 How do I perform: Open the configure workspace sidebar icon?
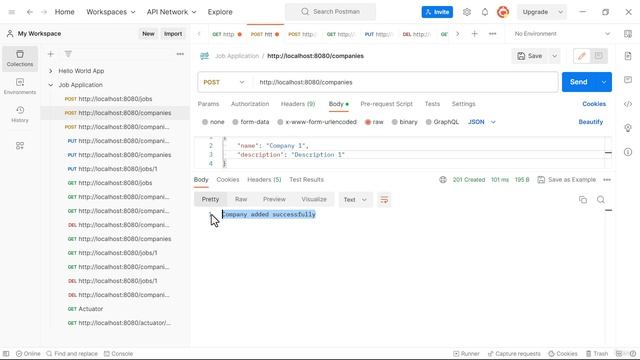pos(20,146)
